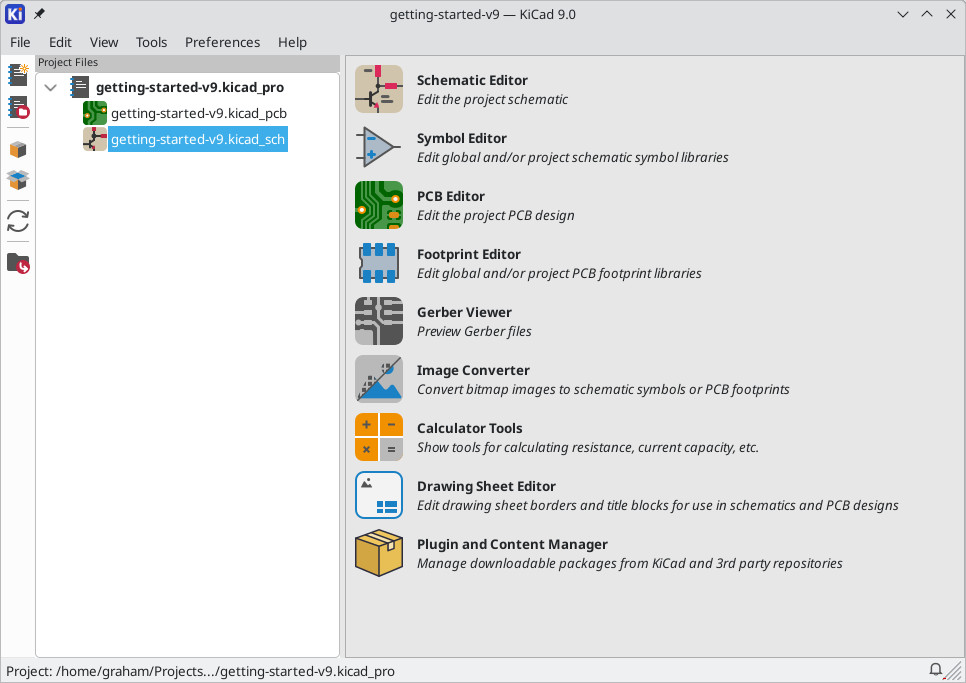Viewport: 966px width, 683px height.
Task: Click the notifications bell in status bar
Action: click(x=935, y=669)
